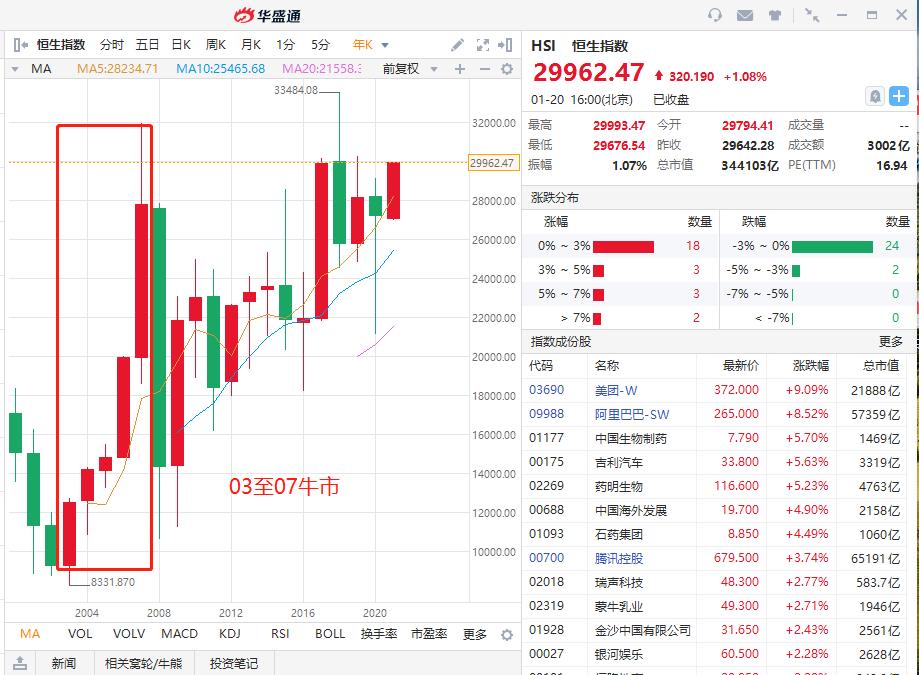Select the 药明生物 row
919x675 pixels.
click(714, 486)
